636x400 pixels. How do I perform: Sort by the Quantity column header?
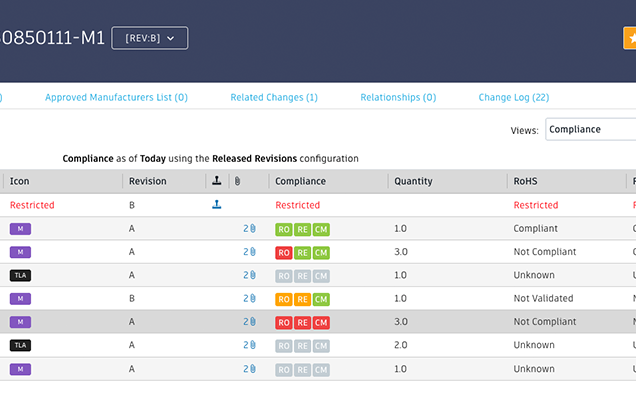click(415, 181)
